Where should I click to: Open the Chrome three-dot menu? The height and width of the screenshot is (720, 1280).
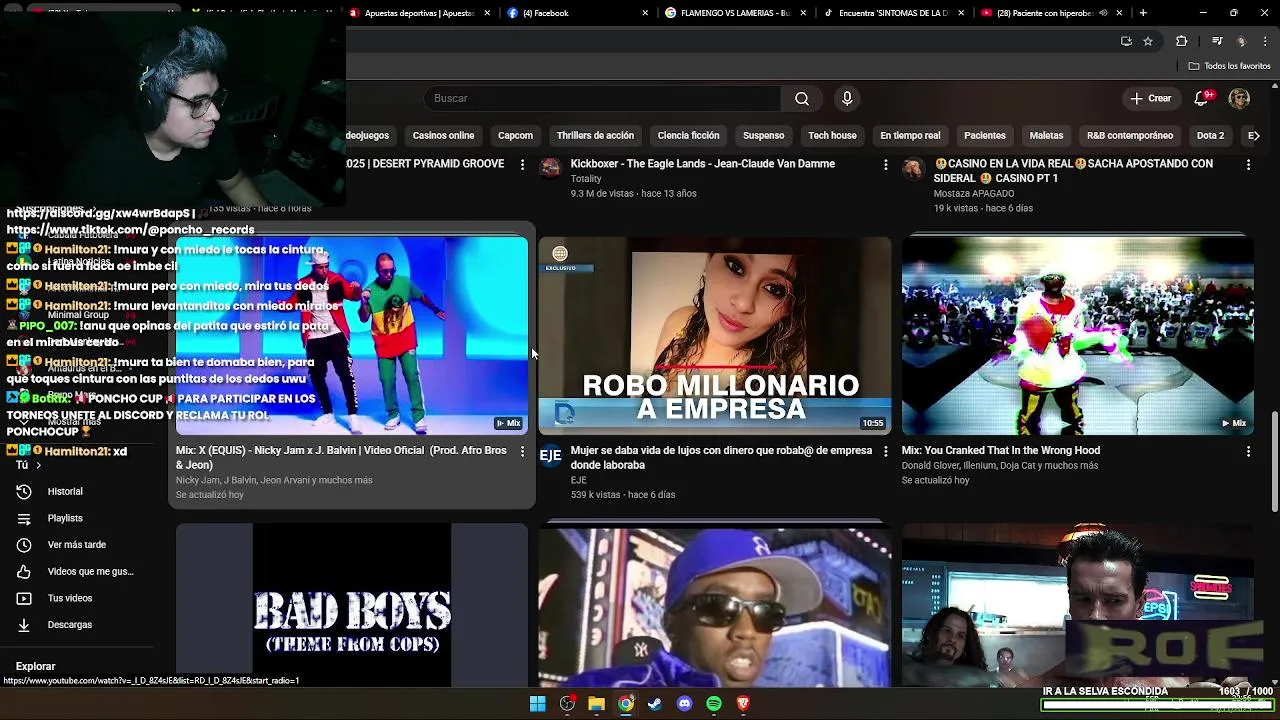(1267, 41)
